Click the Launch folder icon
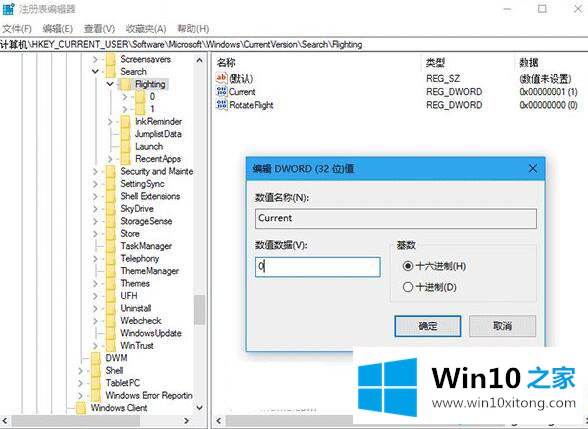Image resolution: width=588 pixels, height=429 pixels. pos(125,146)
